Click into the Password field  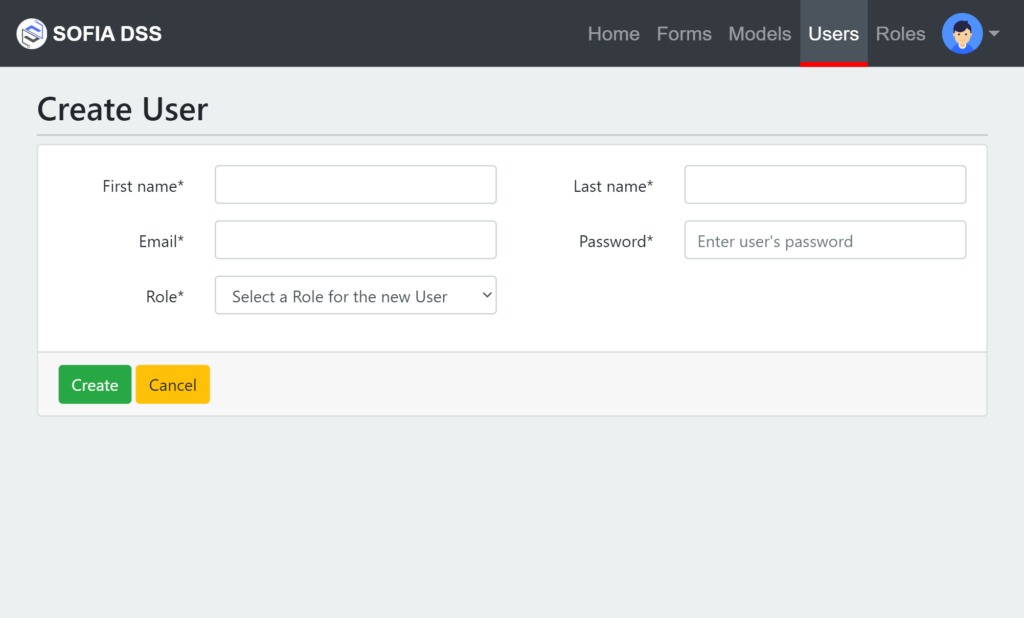(825, 240)
